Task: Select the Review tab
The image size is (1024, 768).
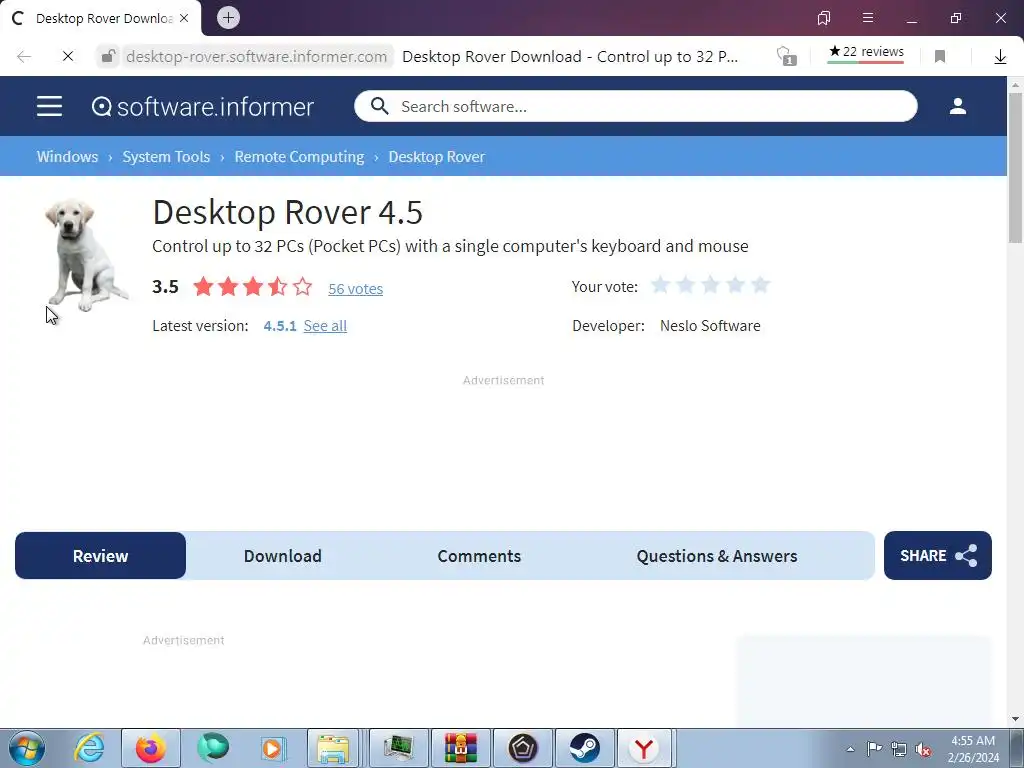Action: [101, 556]
